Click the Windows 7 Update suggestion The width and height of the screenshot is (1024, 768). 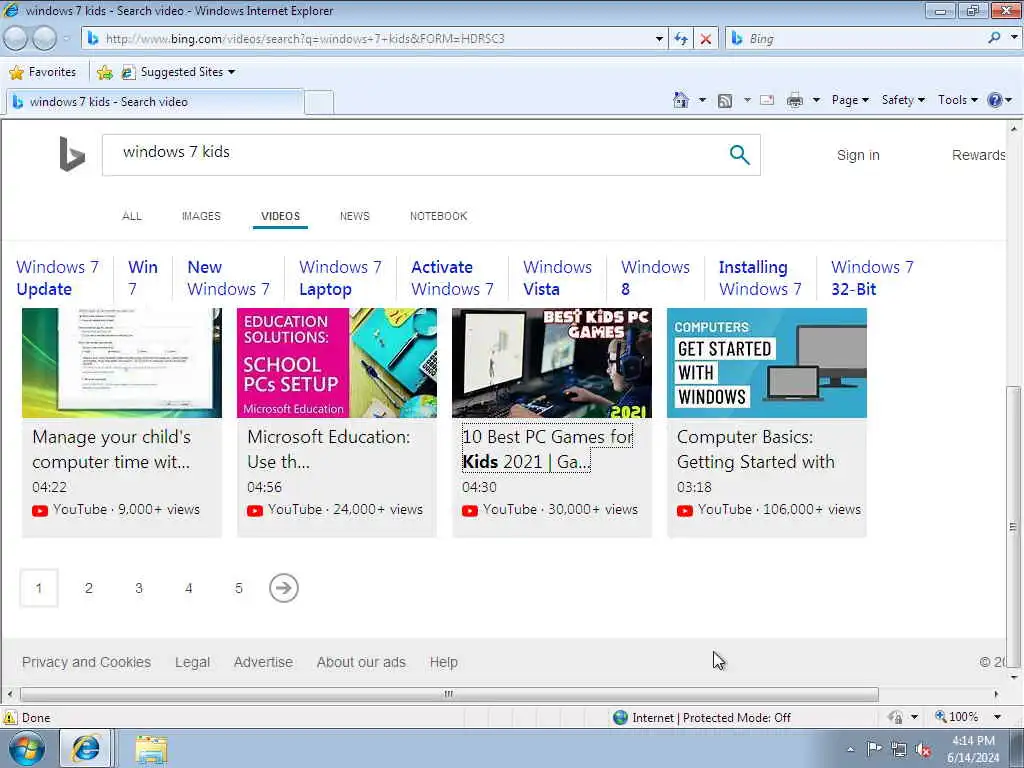point(57,278)
